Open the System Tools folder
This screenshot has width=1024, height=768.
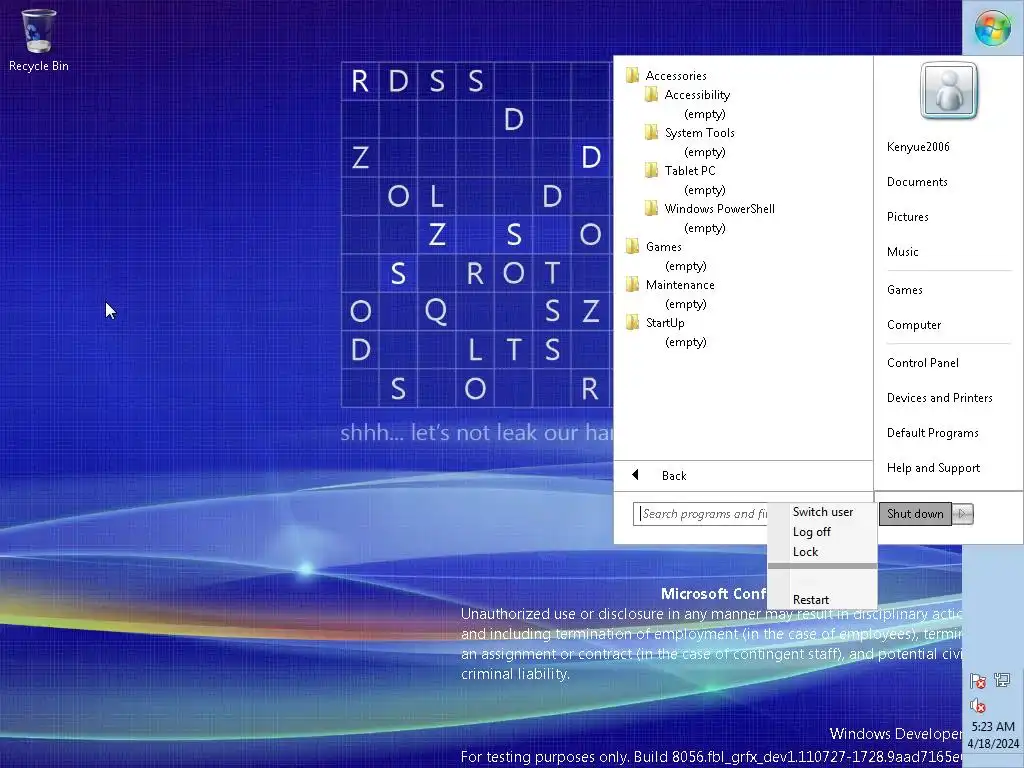[x=699, y=133]
